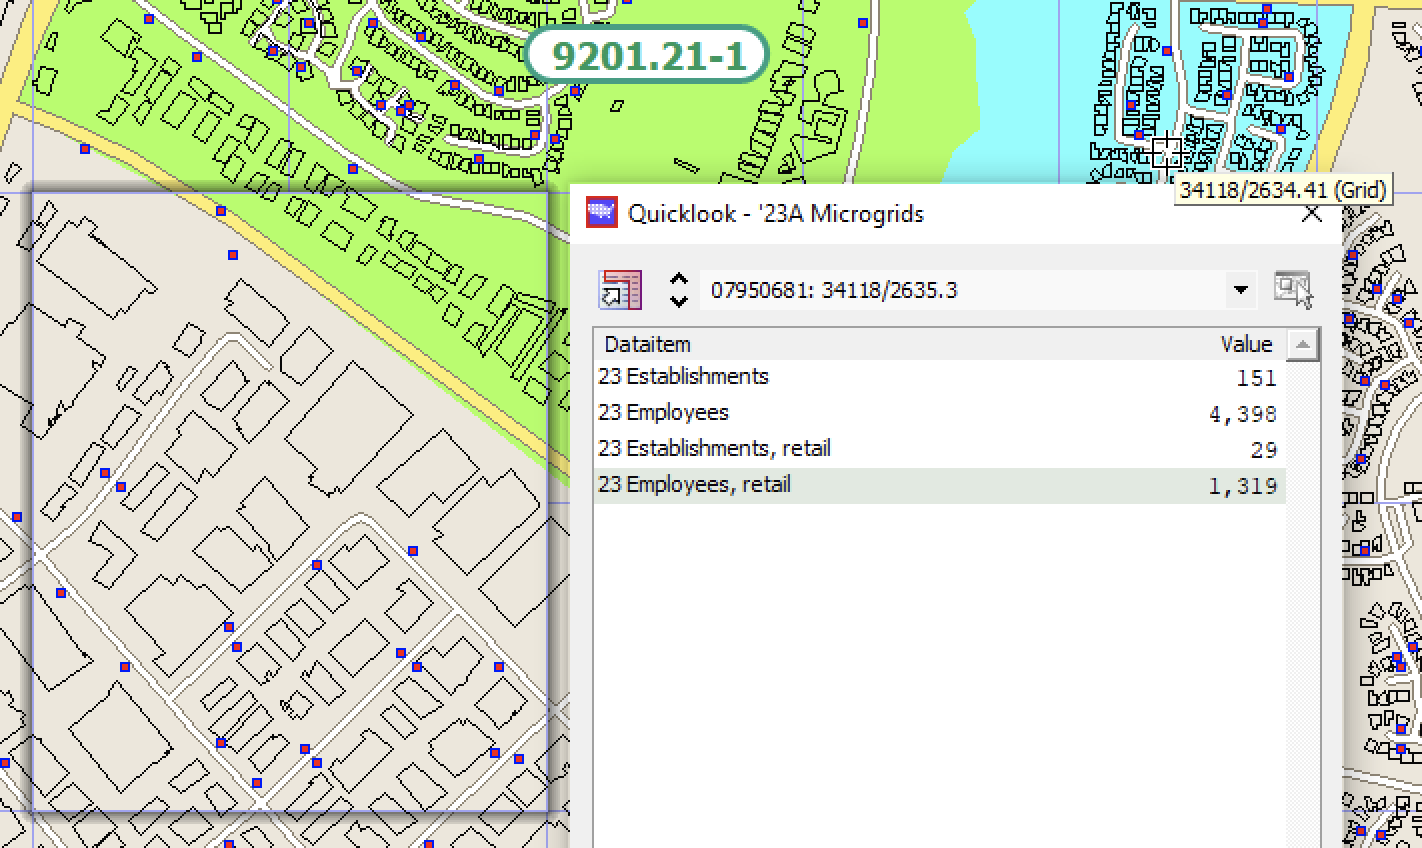Click the 9201.21-1 map label

(648, 55)
